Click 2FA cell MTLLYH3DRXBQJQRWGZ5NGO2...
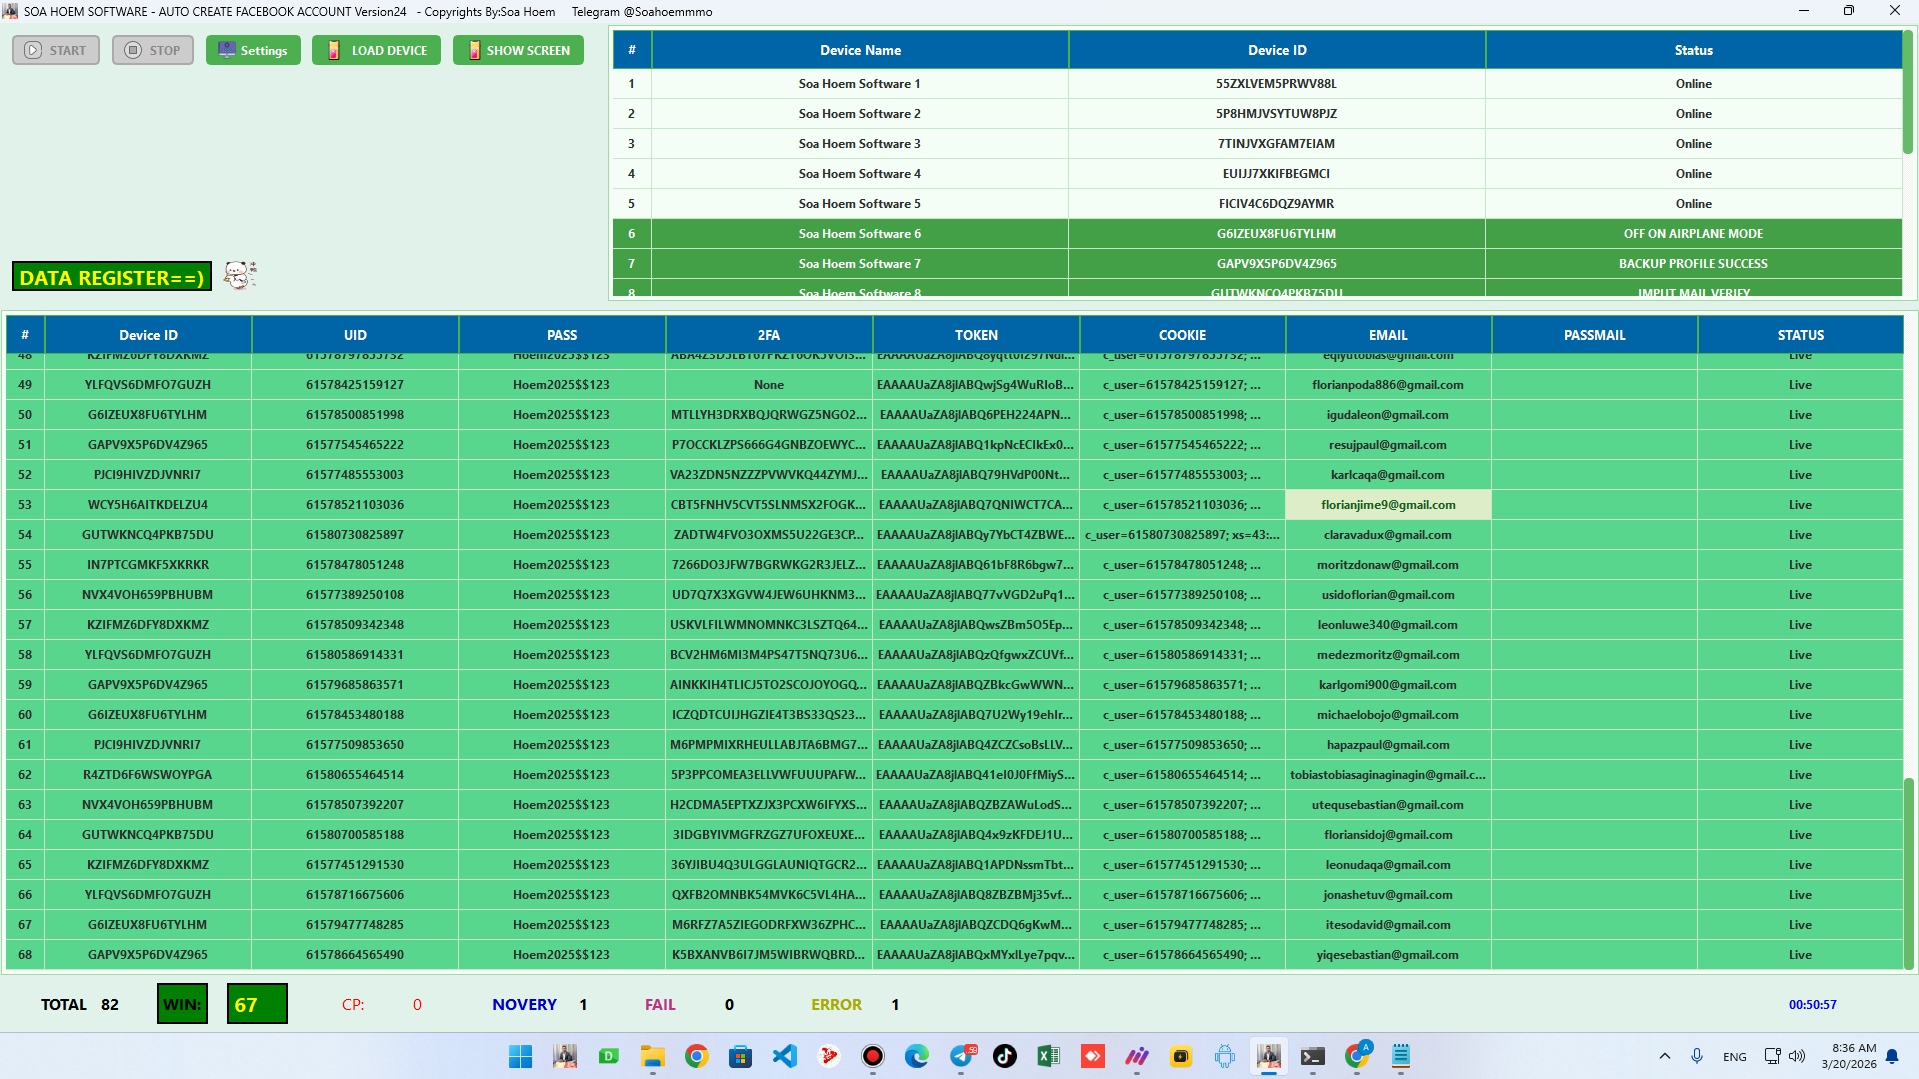The height and width of the screenshot is (1079, 1919). [x=769, y=415]
